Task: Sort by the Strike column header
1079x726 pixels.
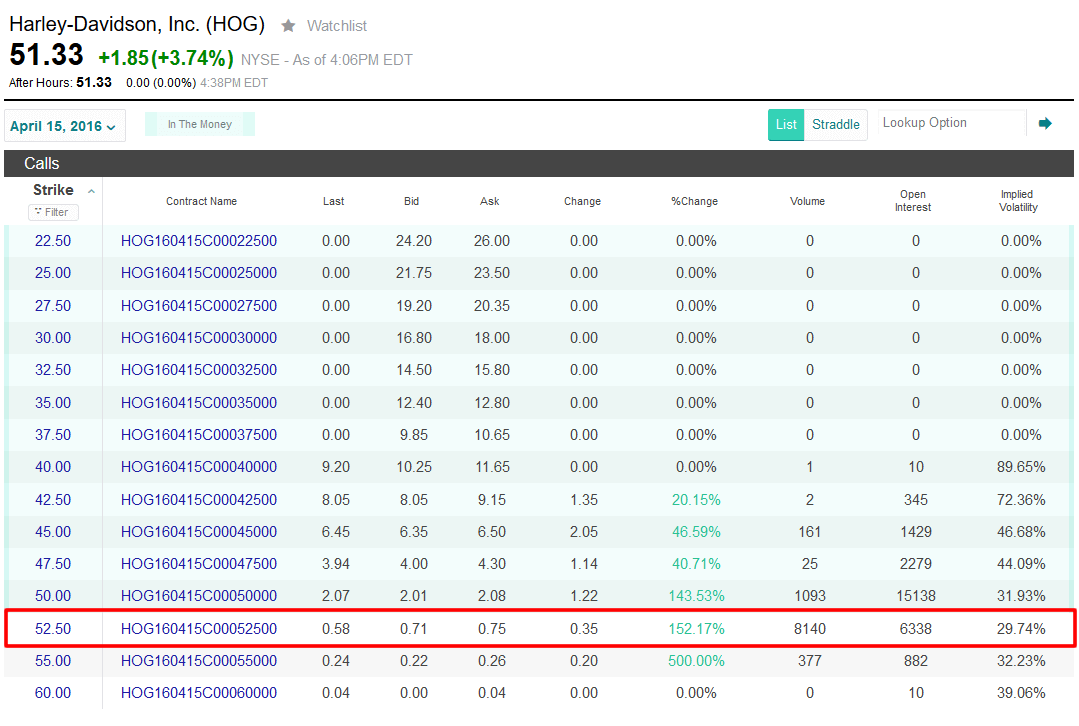Action: point(53,190)
